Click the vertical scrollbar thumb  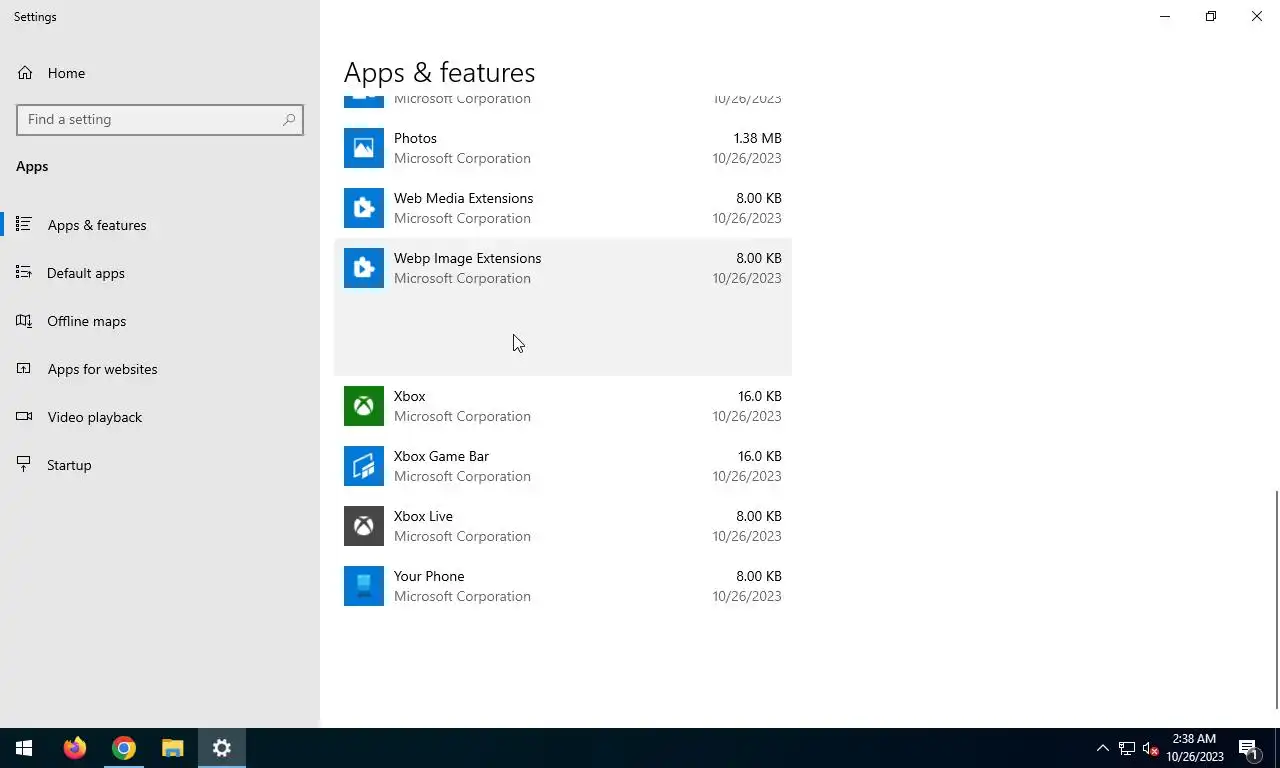1276,599
